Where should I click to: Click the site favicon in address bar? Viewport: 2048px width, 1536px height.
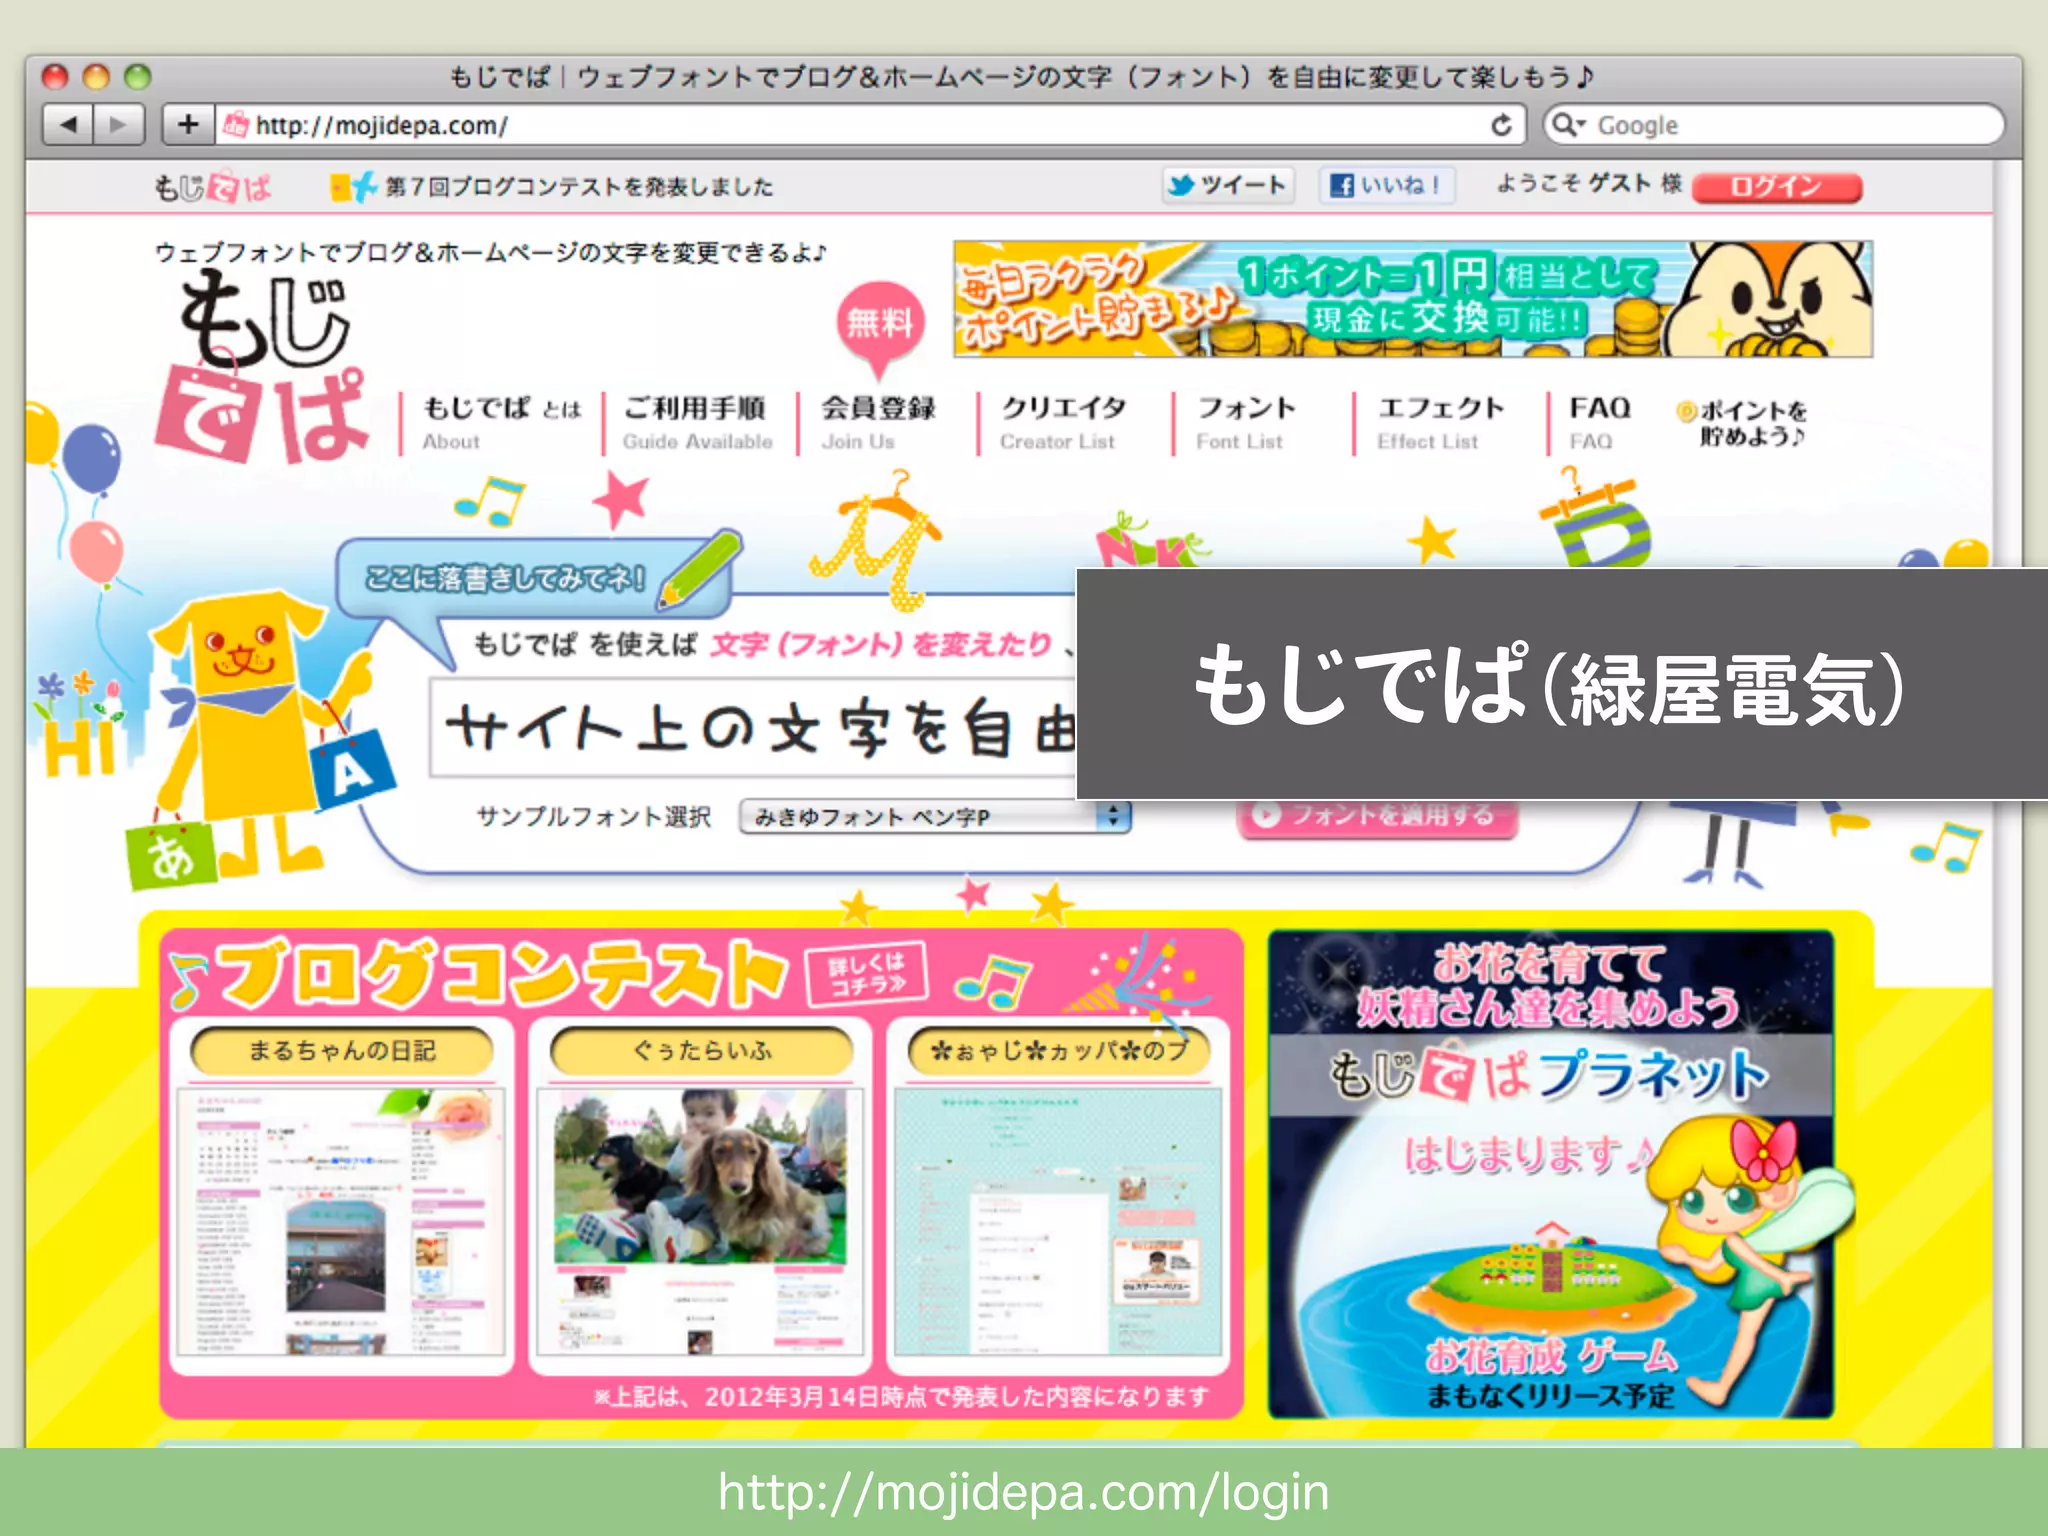[236, 125]
